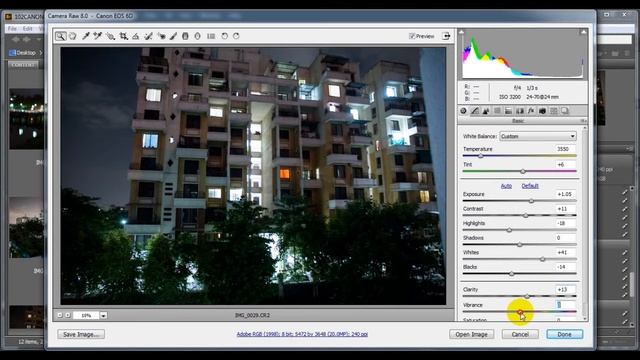Click the Default tone link

530,186
